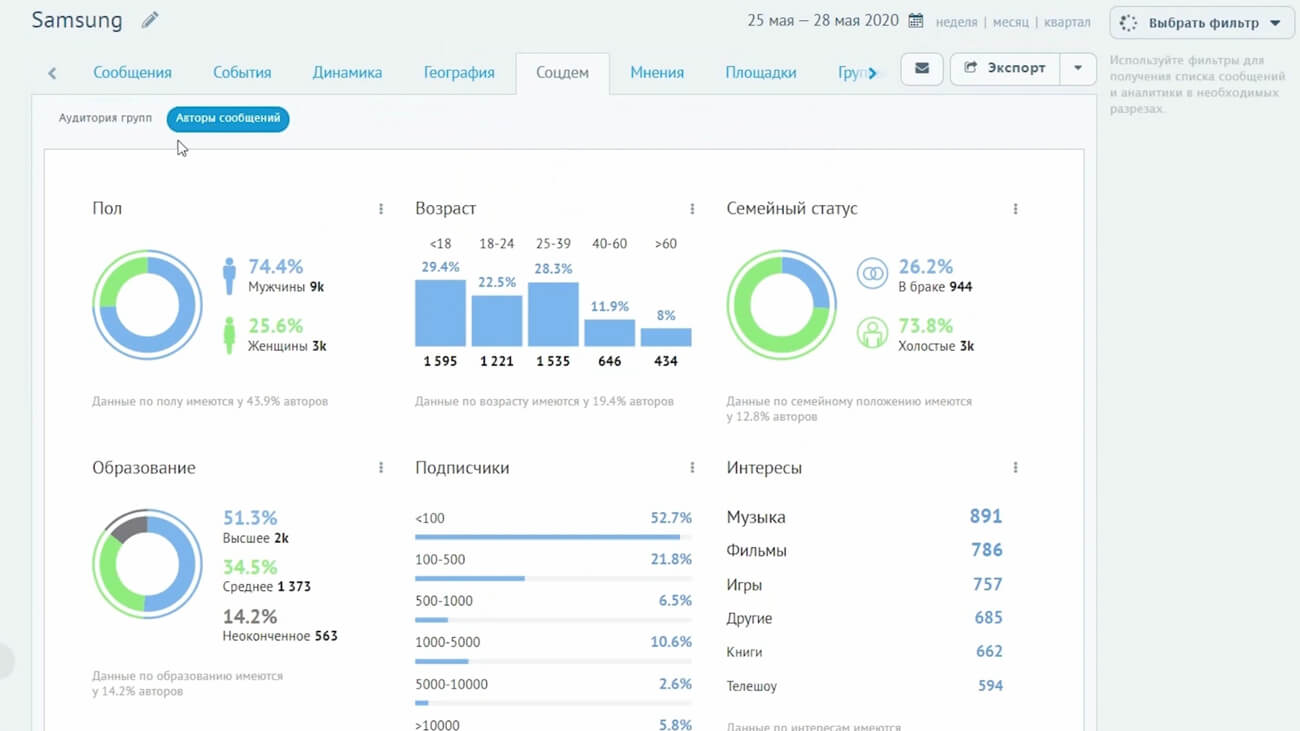Click the <18 age bar in chart
The height and width of the screenshot is (731, 1300).
440,313
